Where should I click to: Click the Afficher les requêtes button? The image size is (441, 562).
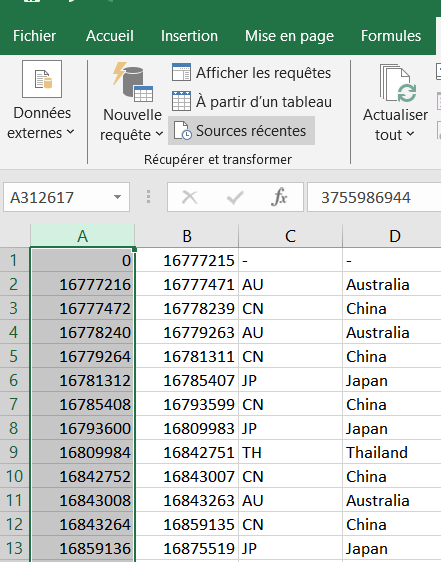click(252, 73)
